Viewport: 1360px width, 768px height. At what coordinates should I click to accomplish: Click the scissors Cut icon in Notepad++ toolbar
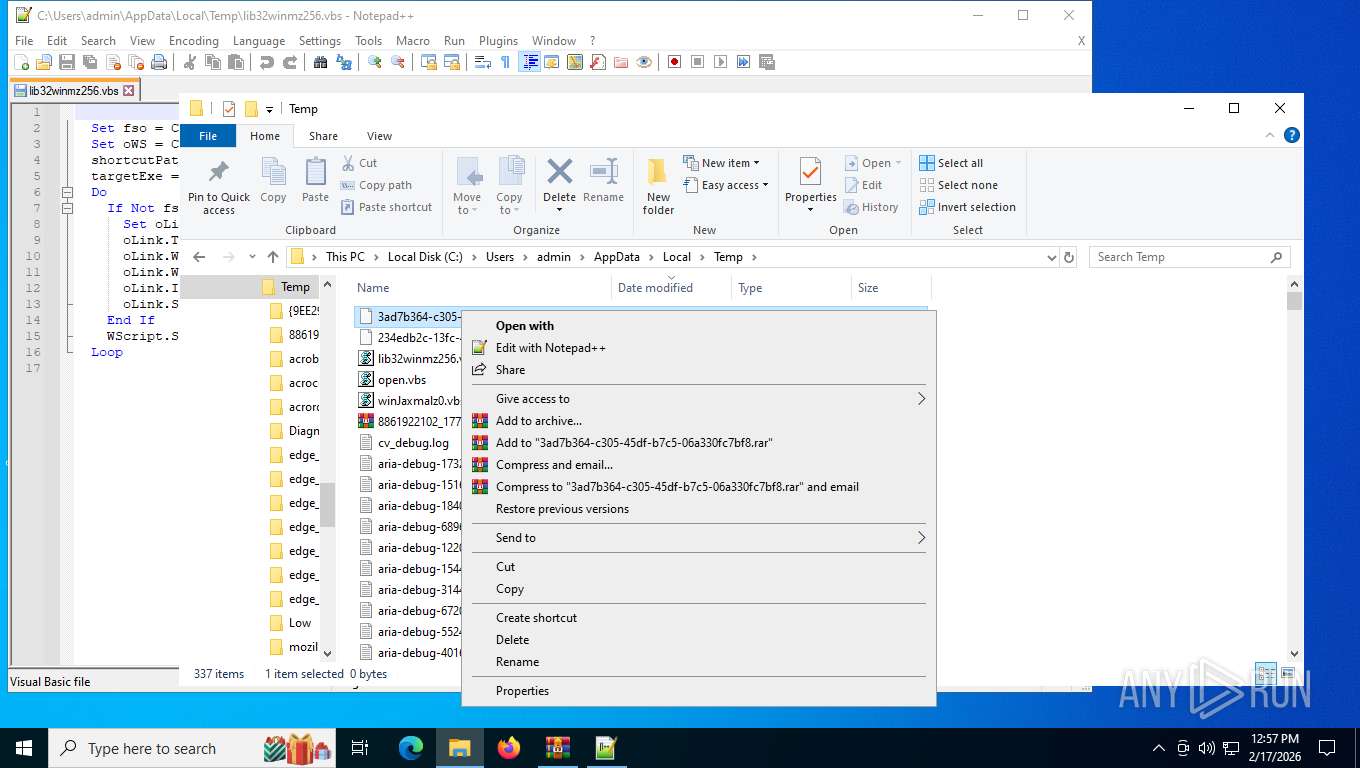coord(189,62)
